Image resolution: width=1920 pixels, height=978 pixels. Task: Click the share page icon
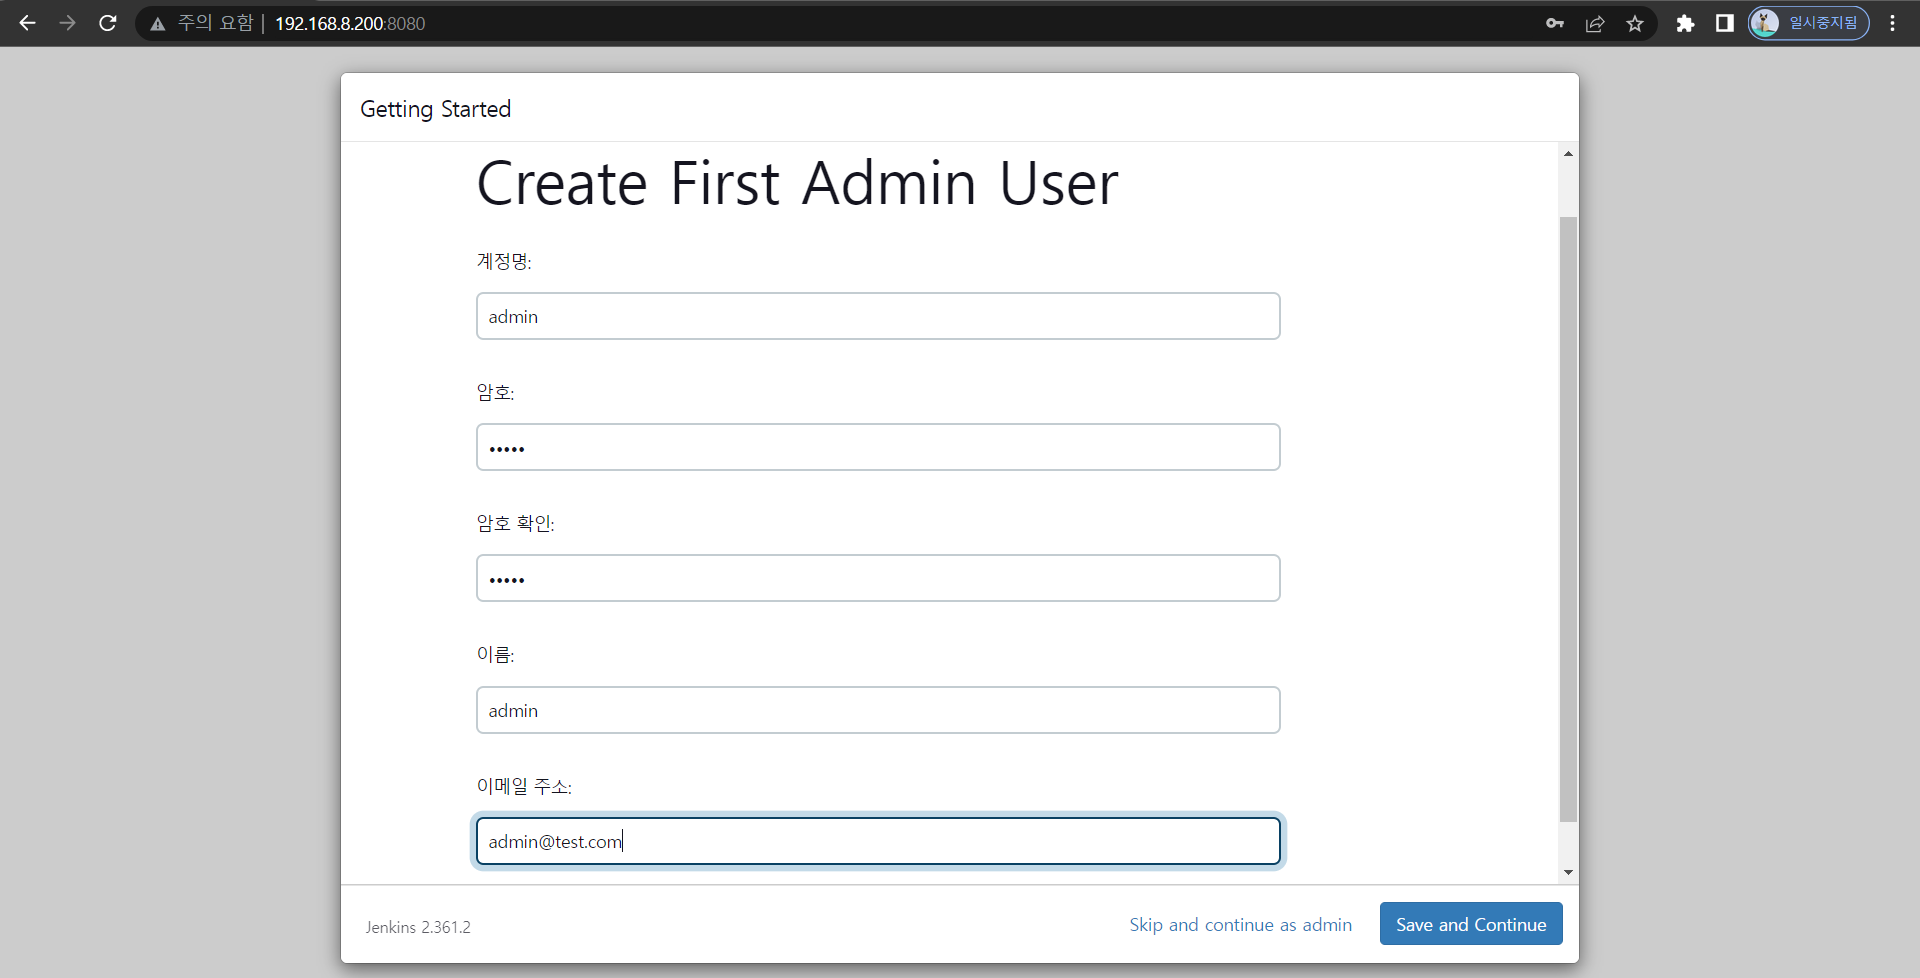(1595, 23)
